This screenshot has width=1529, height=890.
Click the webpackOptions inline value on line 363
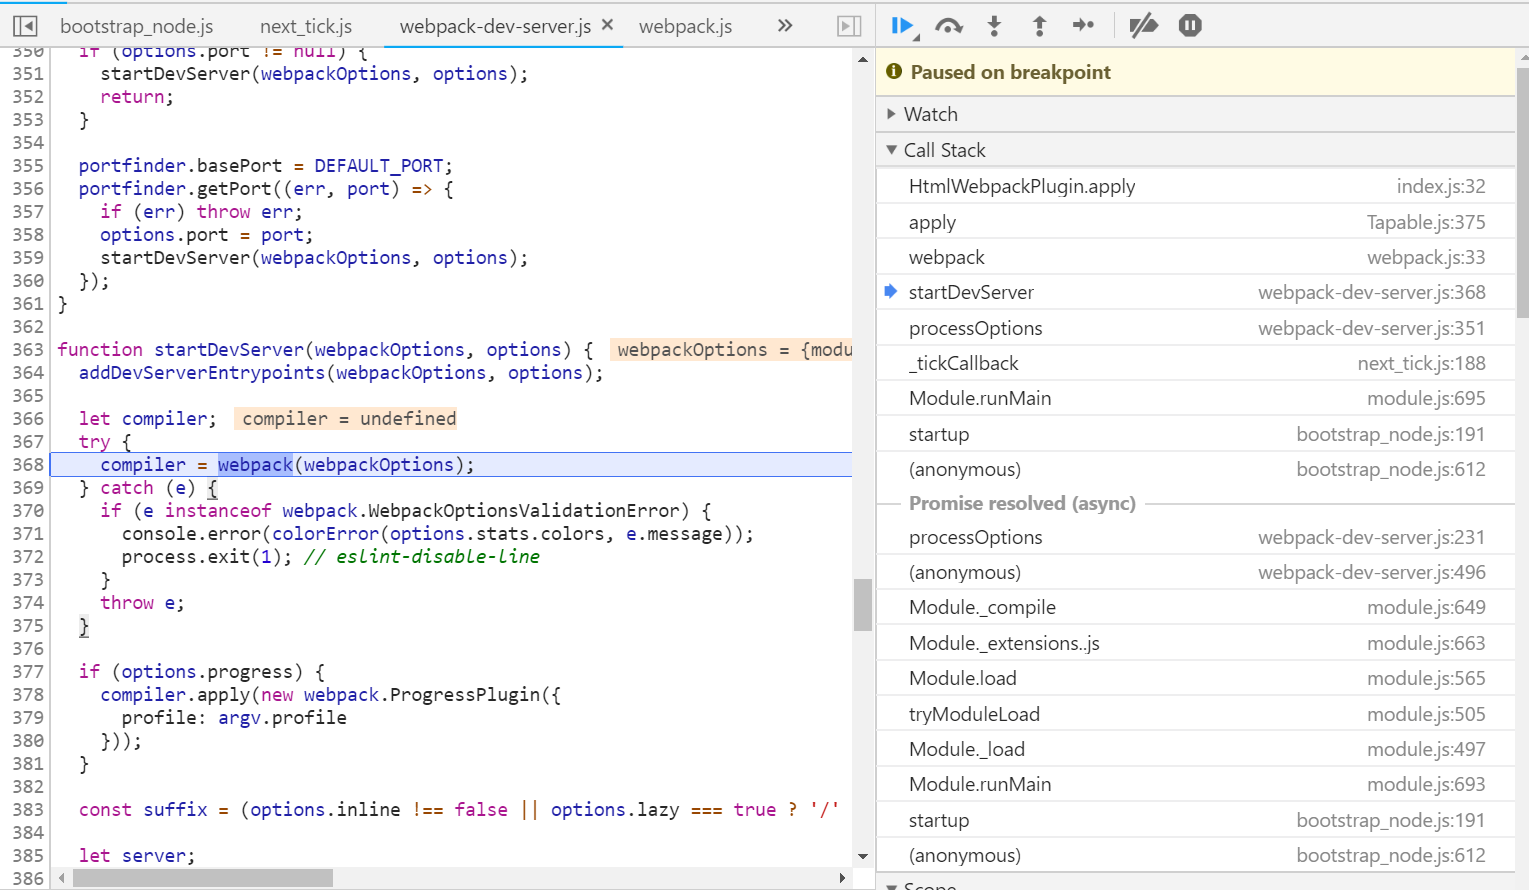pos(733,349)
